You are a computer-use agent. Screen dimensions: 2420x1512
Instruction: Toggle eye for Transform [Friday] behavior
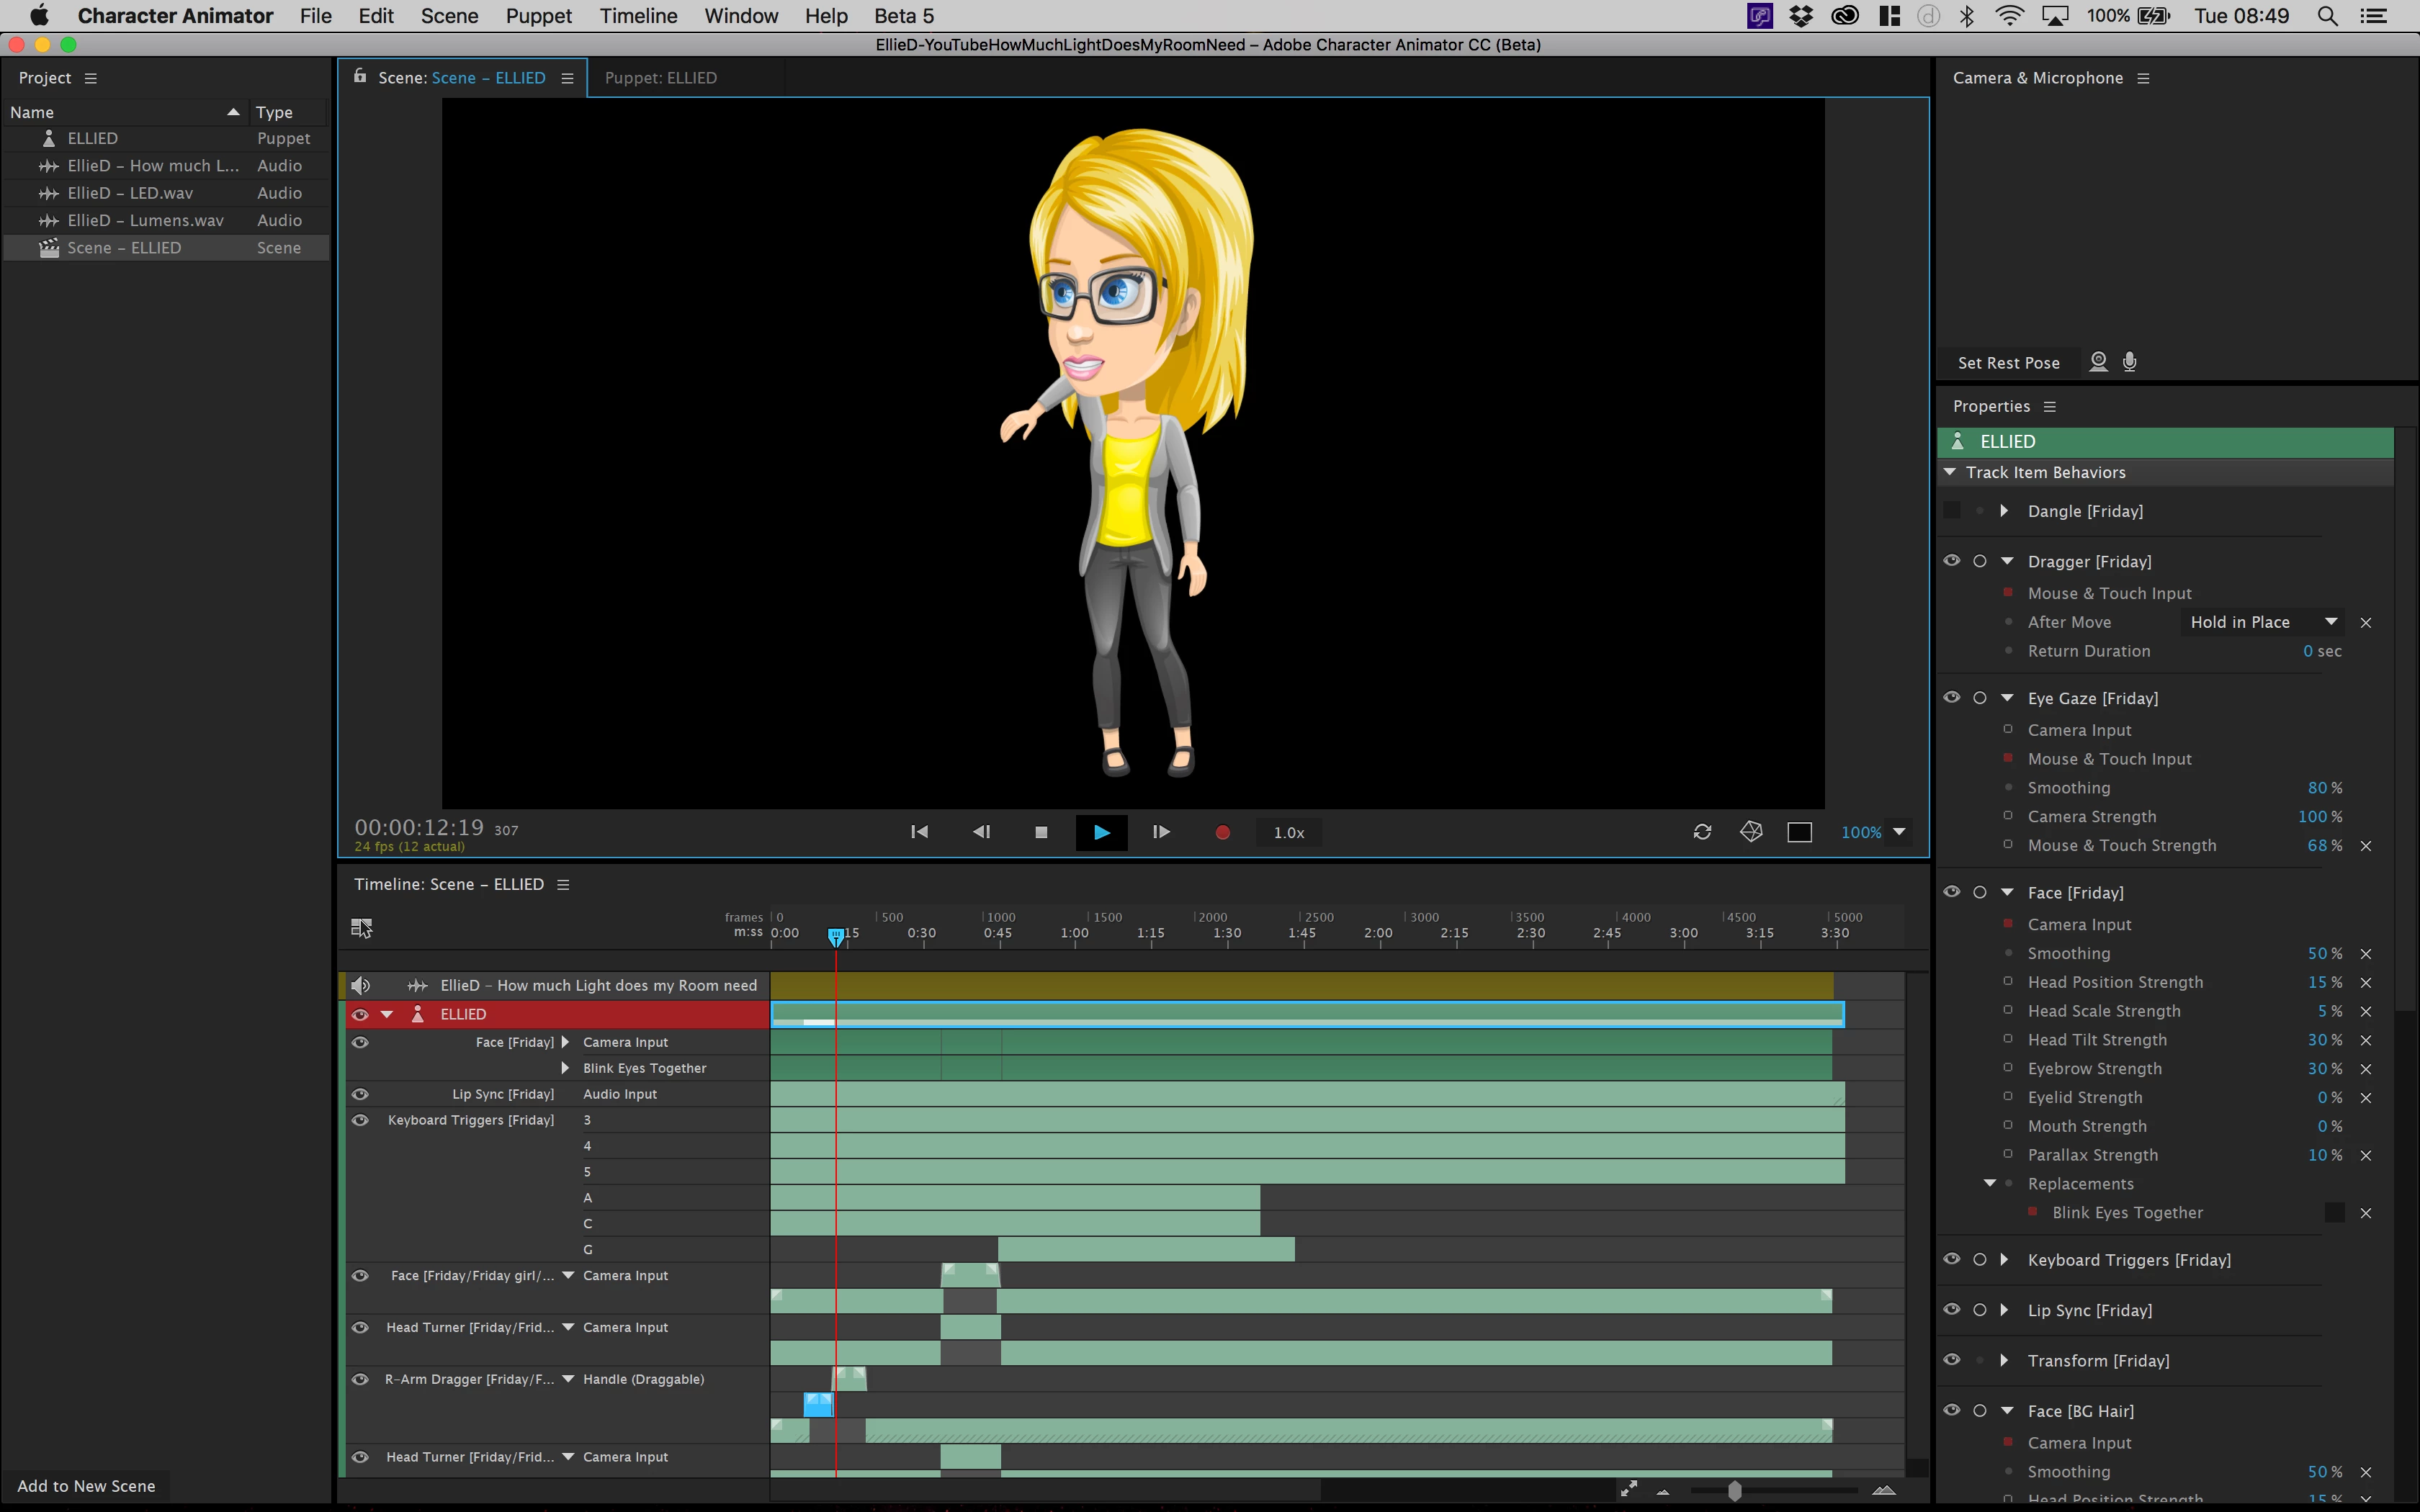point(1951,1360)
